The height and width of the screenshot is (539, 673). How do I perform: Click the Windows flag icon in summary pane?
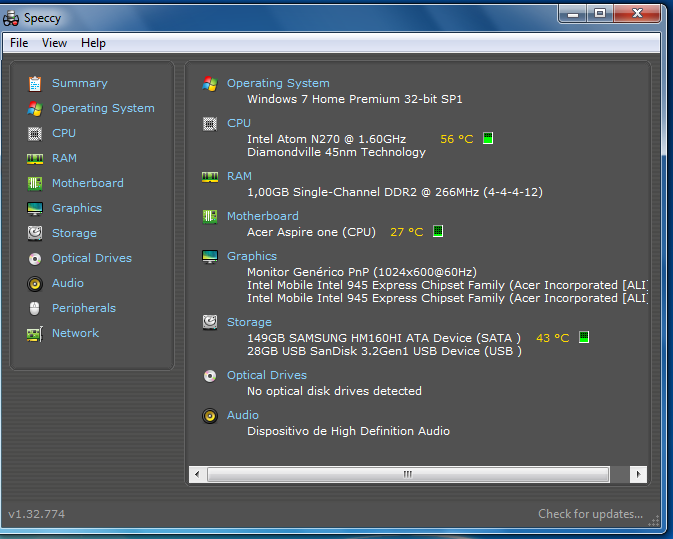[210, 84]
